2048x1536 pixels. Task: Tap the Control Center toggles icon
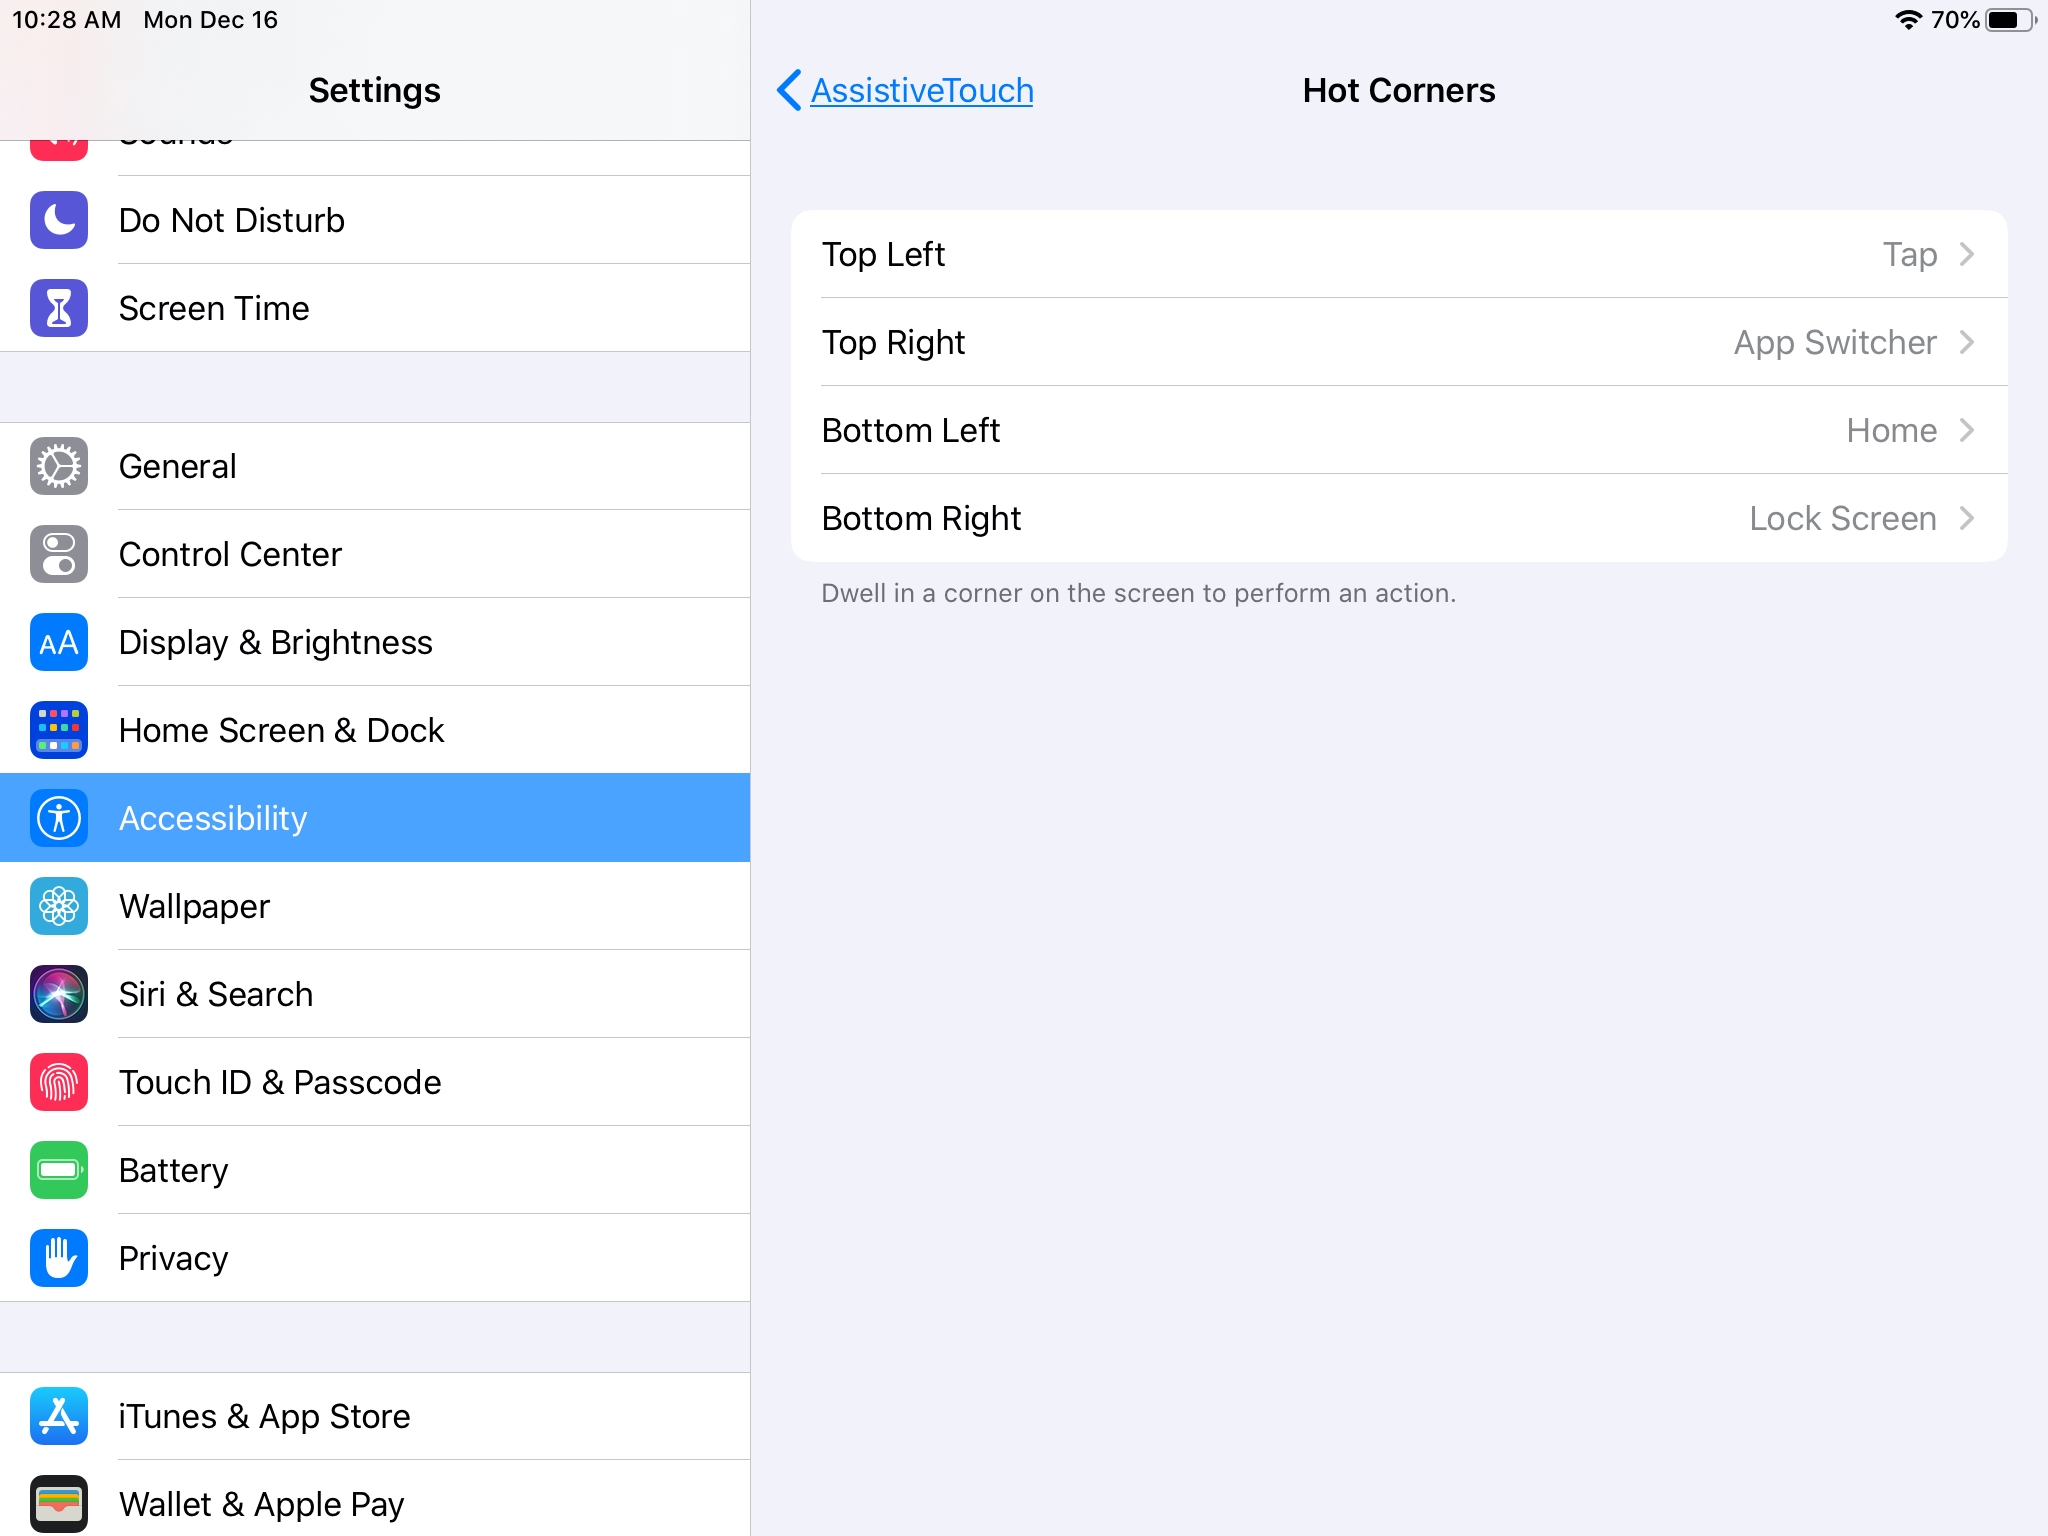(59, 554)
